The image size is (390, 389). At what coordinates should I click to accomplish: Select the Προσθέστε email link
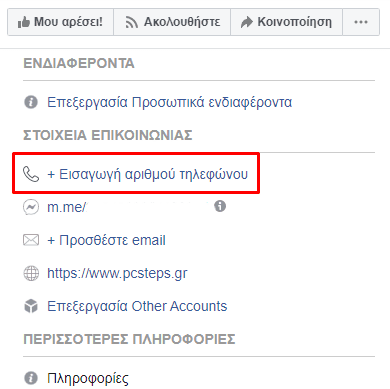[x=106, y=240]
